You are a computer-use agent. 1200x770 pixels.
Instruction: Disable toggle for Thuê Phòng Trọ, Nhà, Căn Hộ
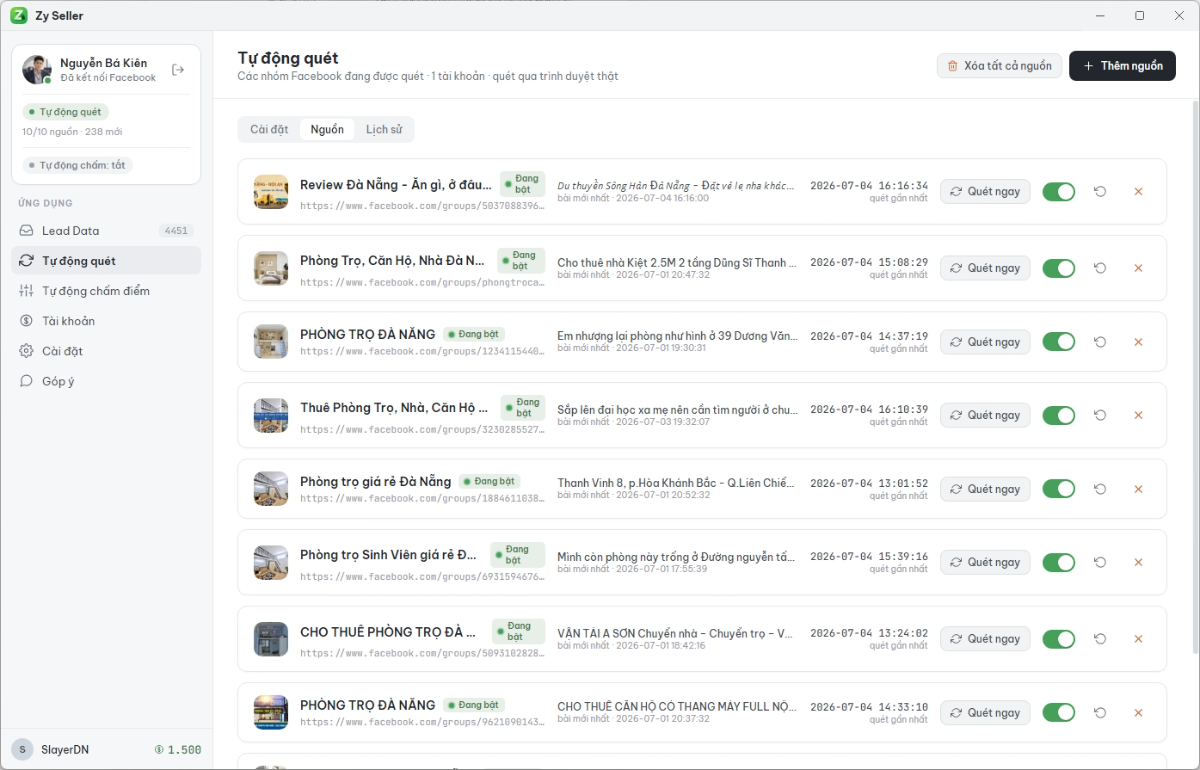[x=1059, y=415]
